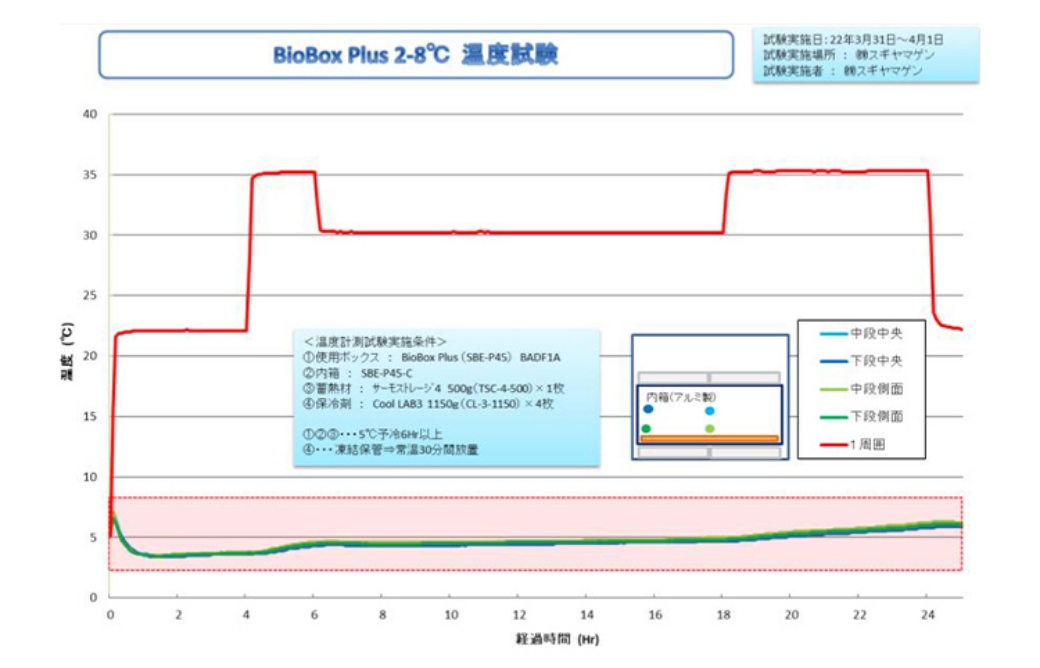Select the '試験実施場所' info line

coord(848,55)
